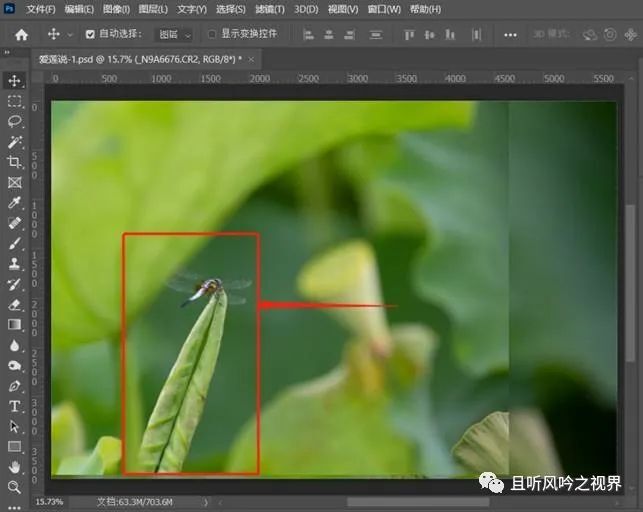Click the 15.73% zoom level field
The image size is (643, 512).
(x=49, y=501)
